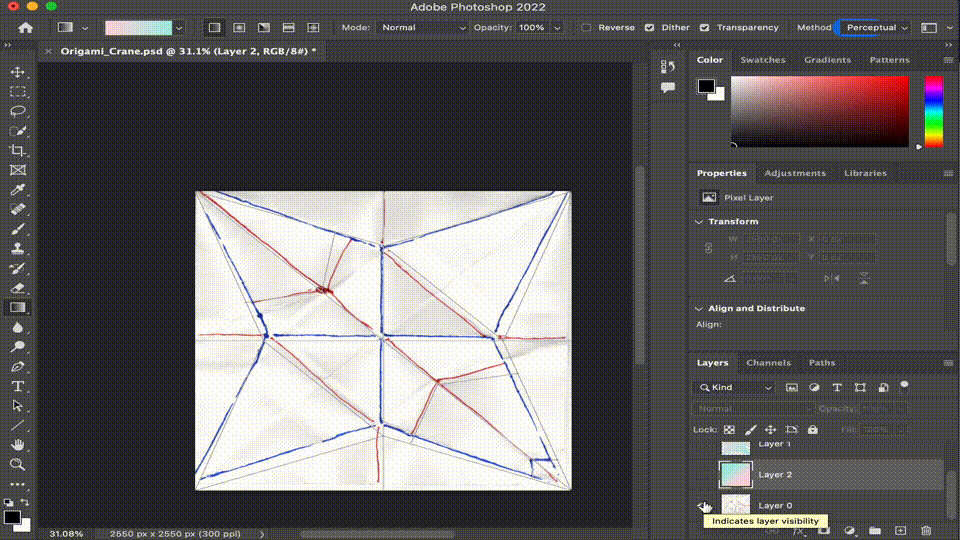Select the Quick Selection tool
This screenshot has height=540, width=960.
point(18,131)
